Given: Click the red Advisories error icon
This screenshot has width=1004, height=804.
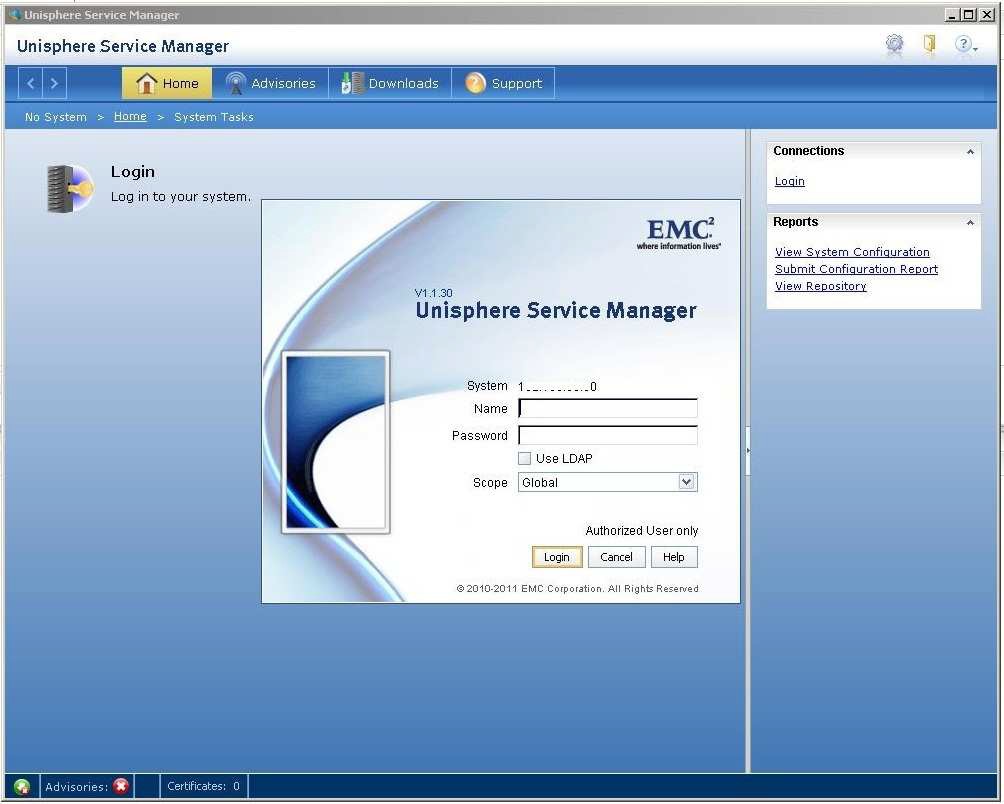Looking at the screenshot, I should tap(120, 785).
